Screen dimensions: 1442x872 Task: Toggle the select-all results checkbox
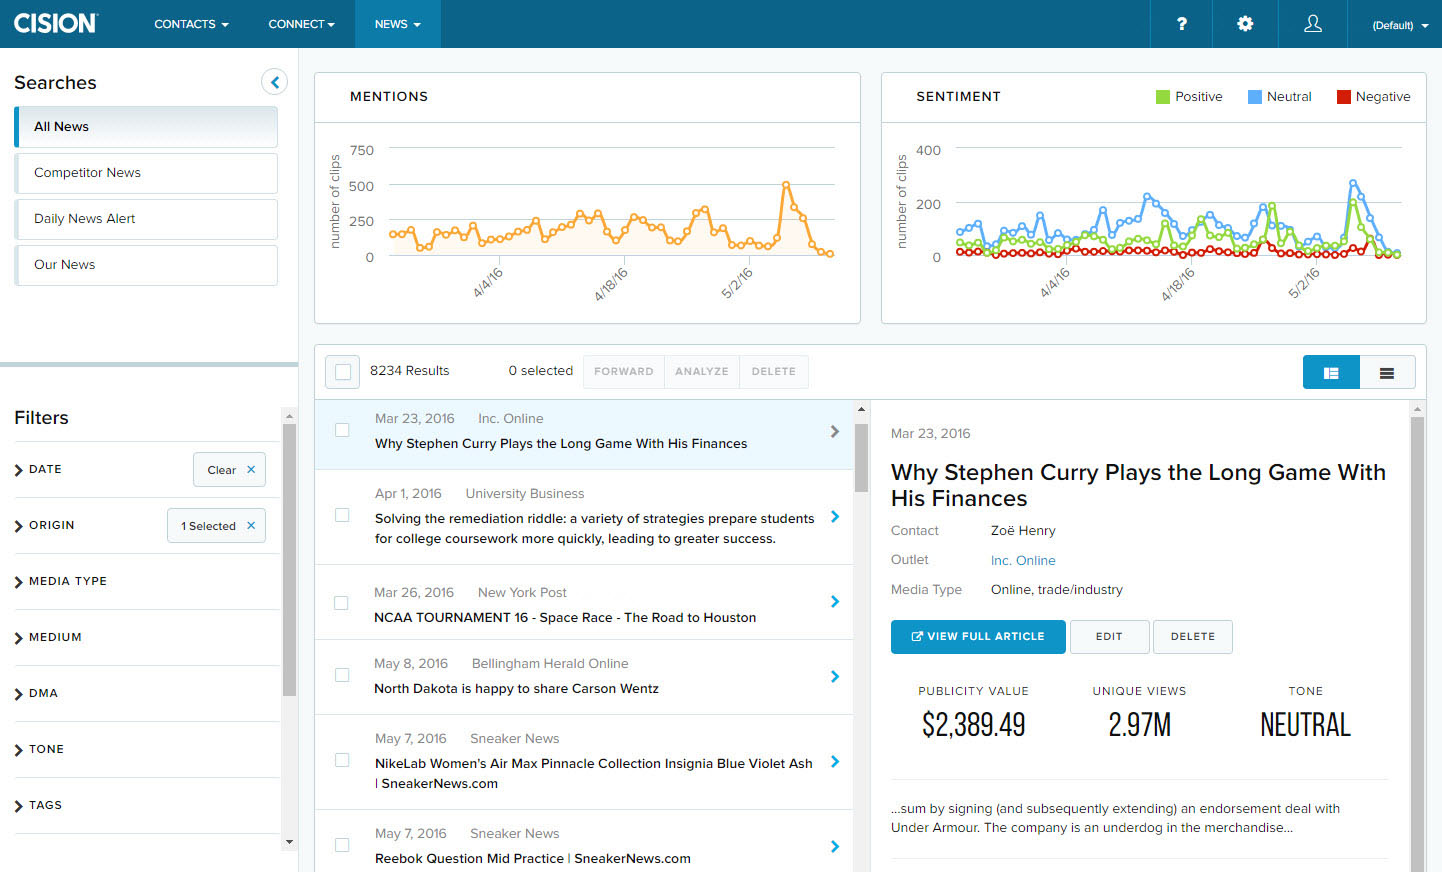pos(343,372)
